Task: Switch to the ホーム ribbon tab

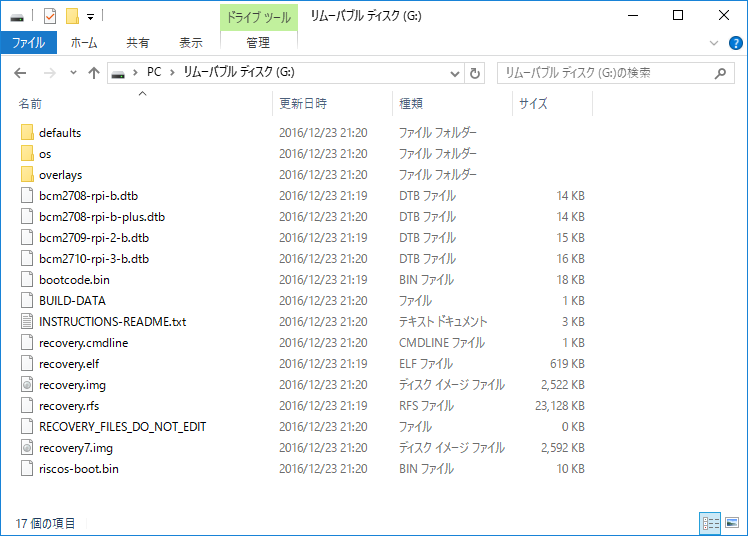Action: click(84, 42)
